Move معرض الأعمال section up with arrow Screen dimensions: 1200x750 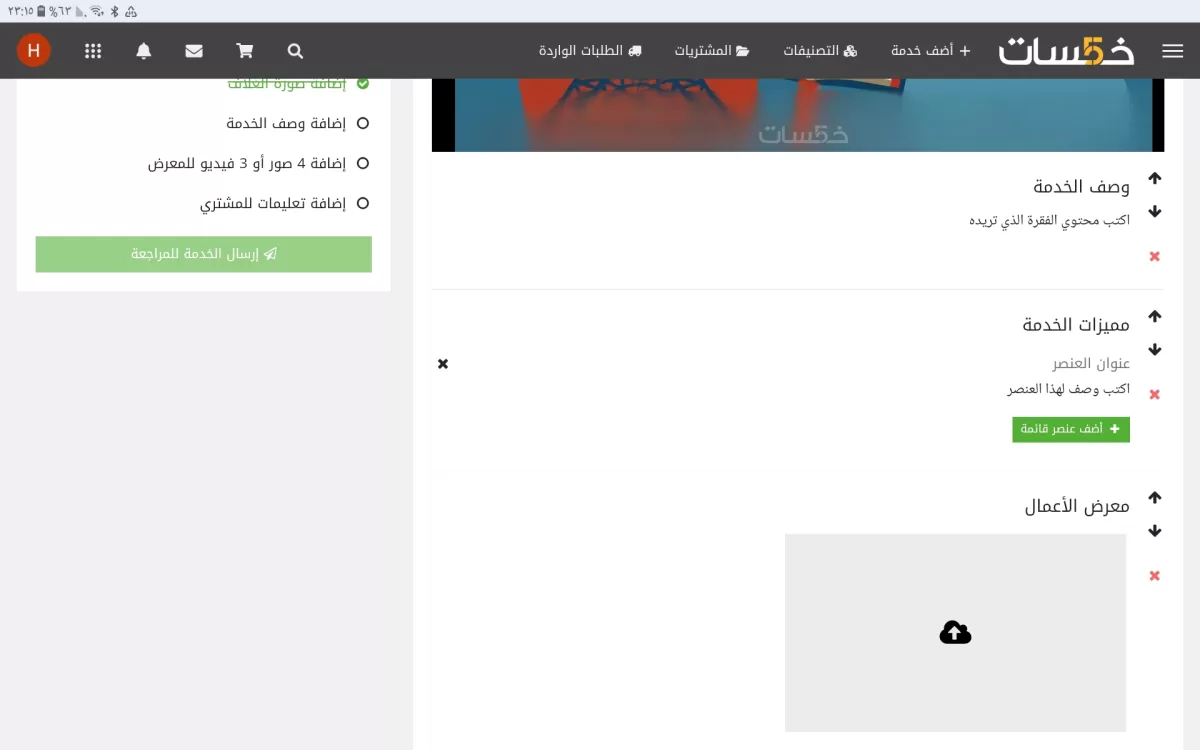[1155, 497]
